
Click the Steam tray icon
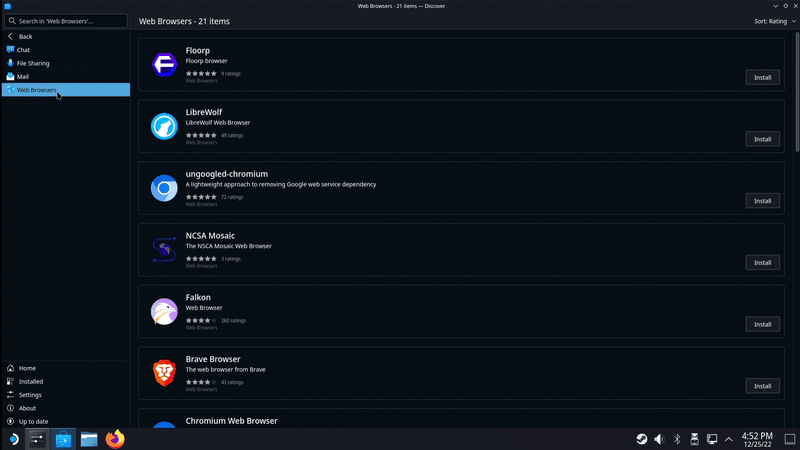(x=642, y=439)
